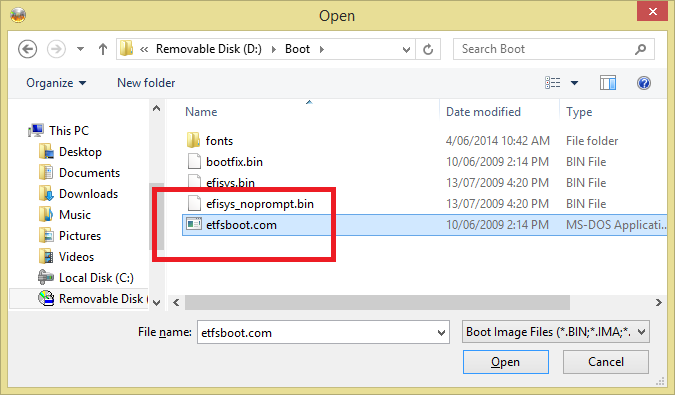Click the fonts folder icon
The height and width of the screenshot is (397, 677).
[x=193, y=140]
